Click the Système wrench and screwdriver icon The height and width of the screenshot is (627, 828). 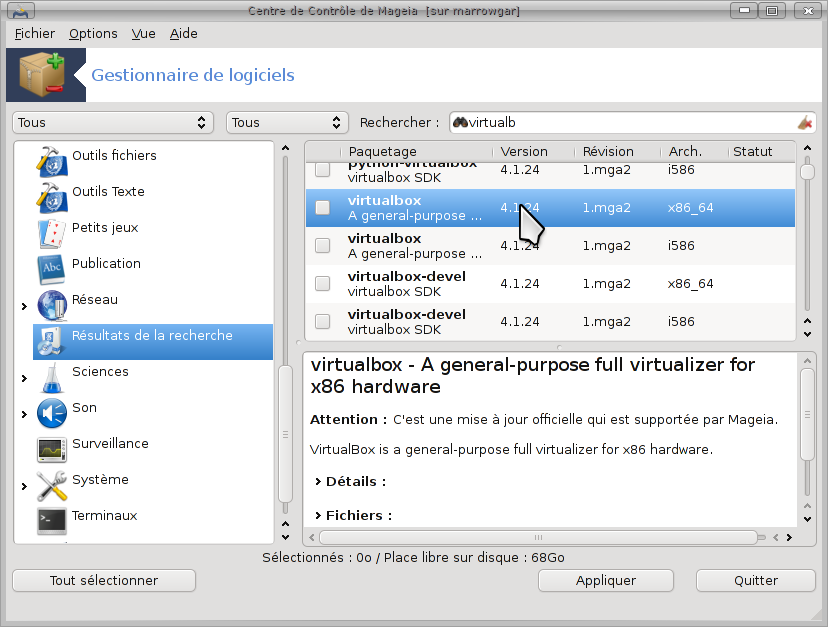[52, 485]
